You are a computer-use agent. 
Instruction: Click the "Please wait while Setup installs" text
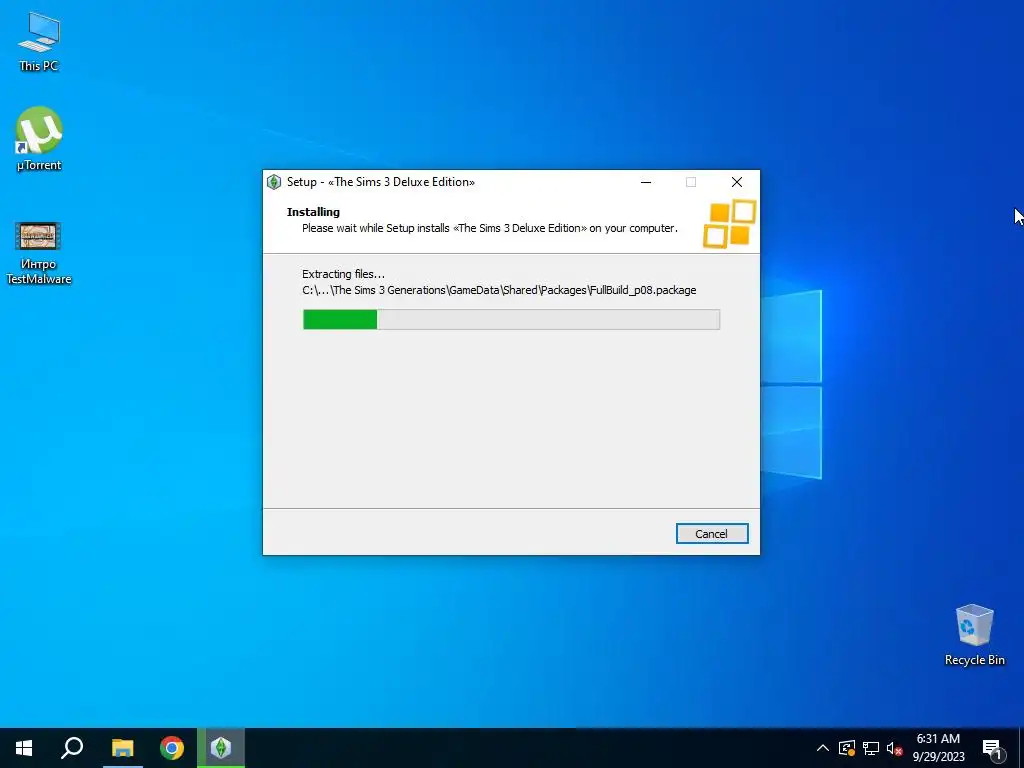[x=490, y=228]
